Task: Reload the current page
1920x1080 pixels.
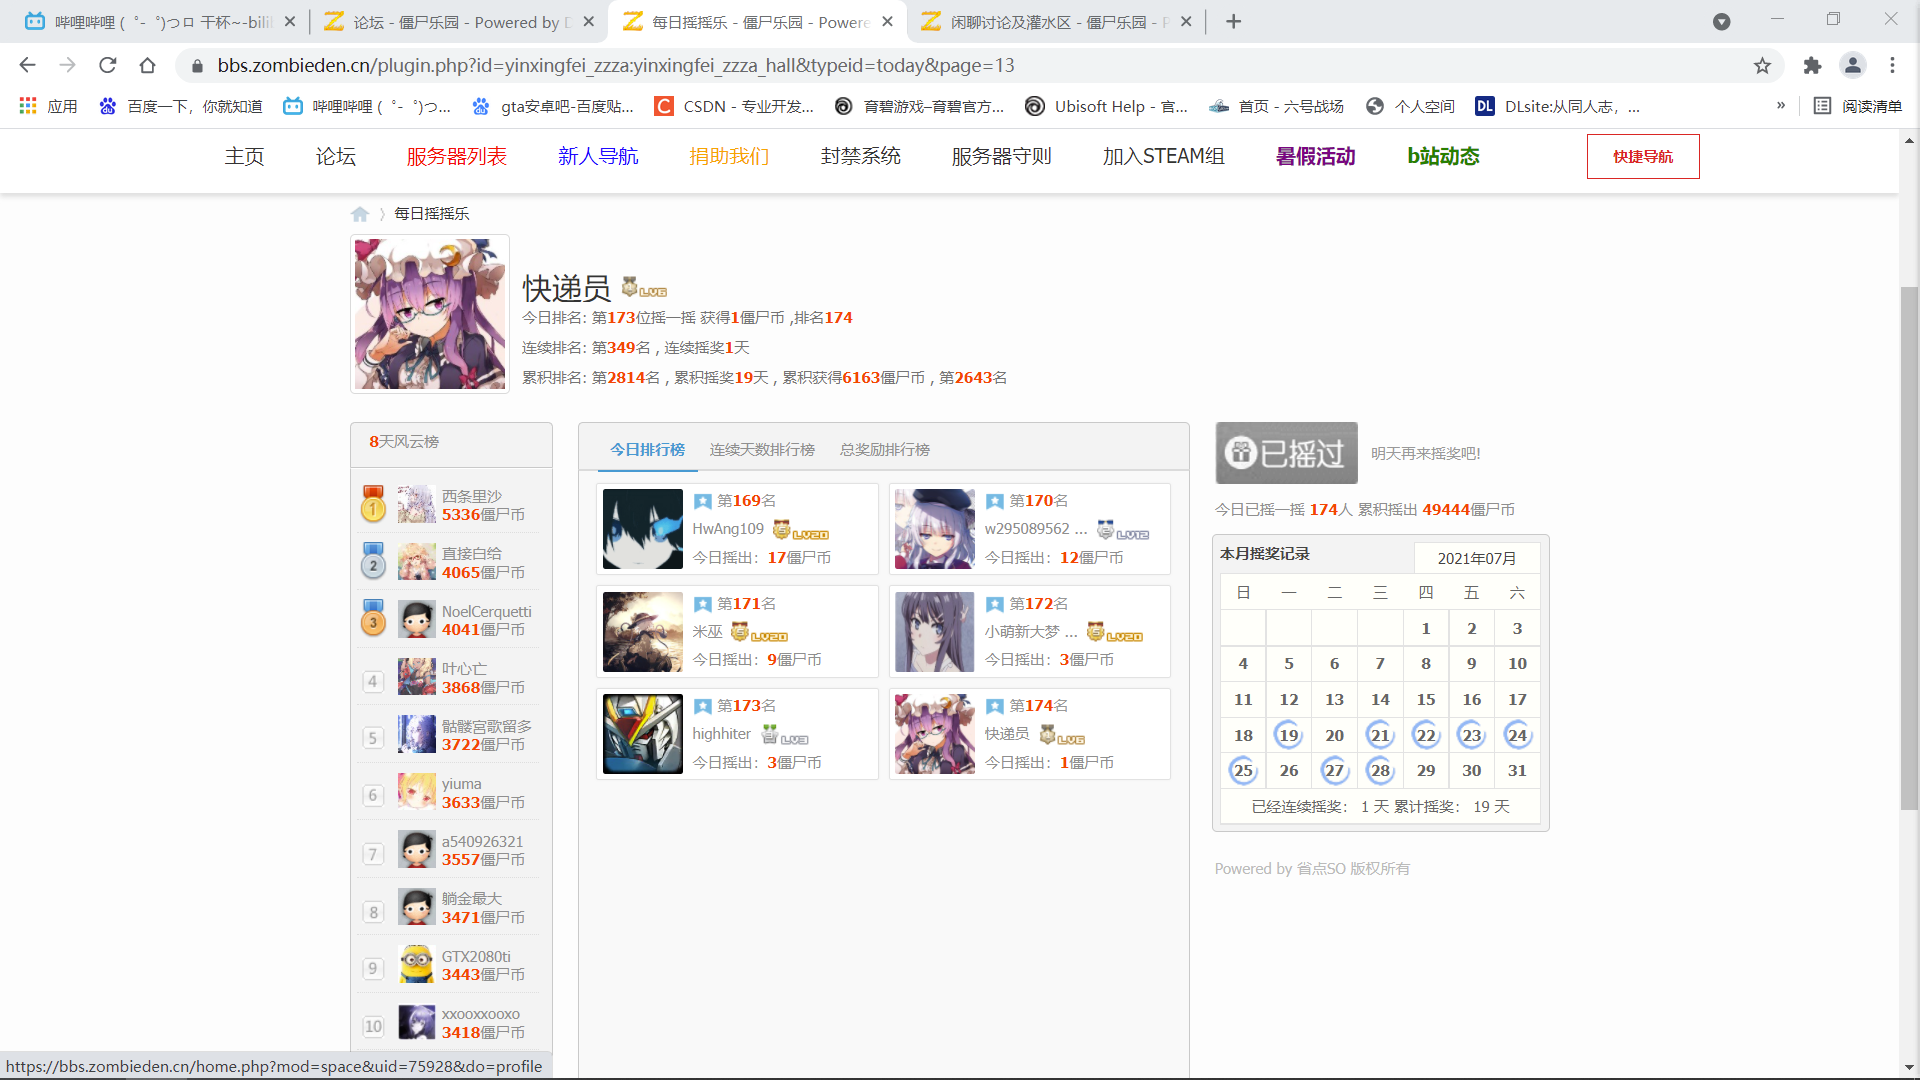Action: (x=108, y=66)
